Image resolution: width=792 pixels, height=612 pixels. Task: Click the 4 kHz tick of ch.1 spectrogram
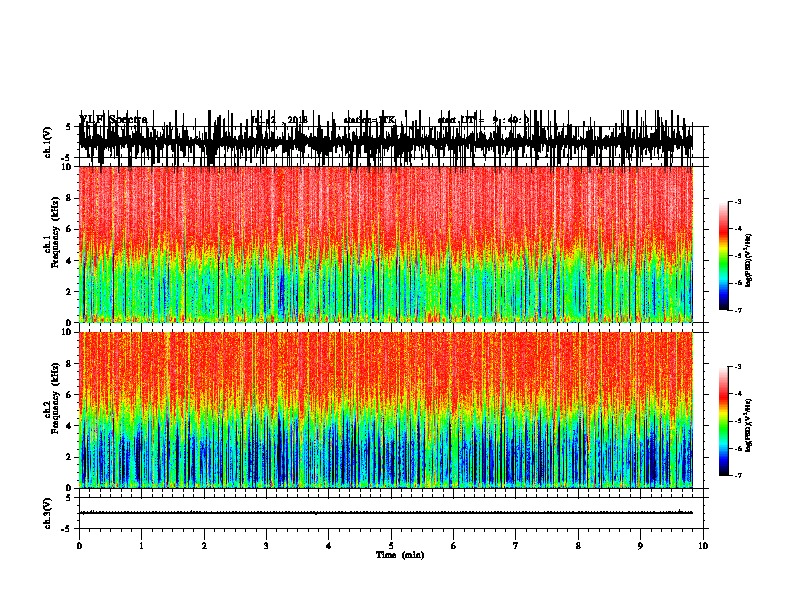coord(70,261)
